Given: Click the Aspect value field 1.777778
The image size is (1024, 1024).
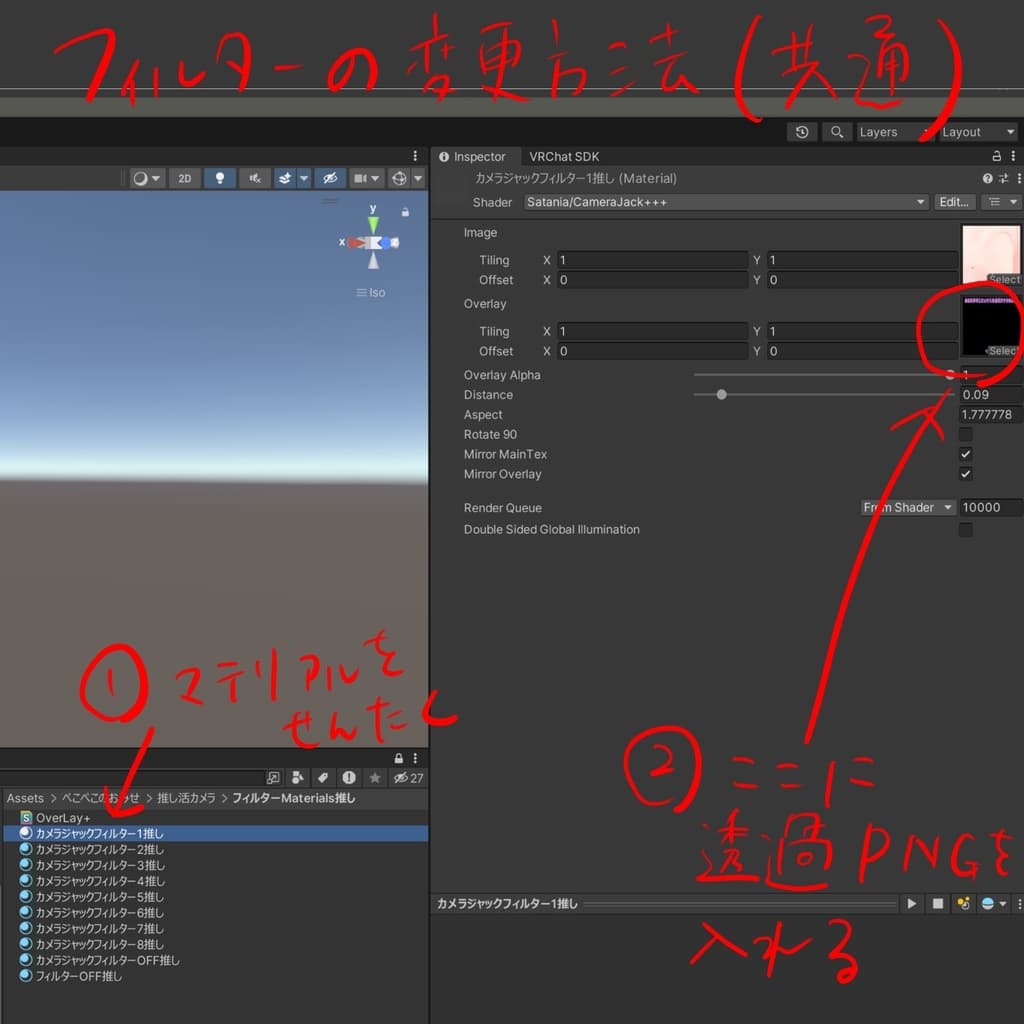Looking at the screenshot, I should point(990,414).
